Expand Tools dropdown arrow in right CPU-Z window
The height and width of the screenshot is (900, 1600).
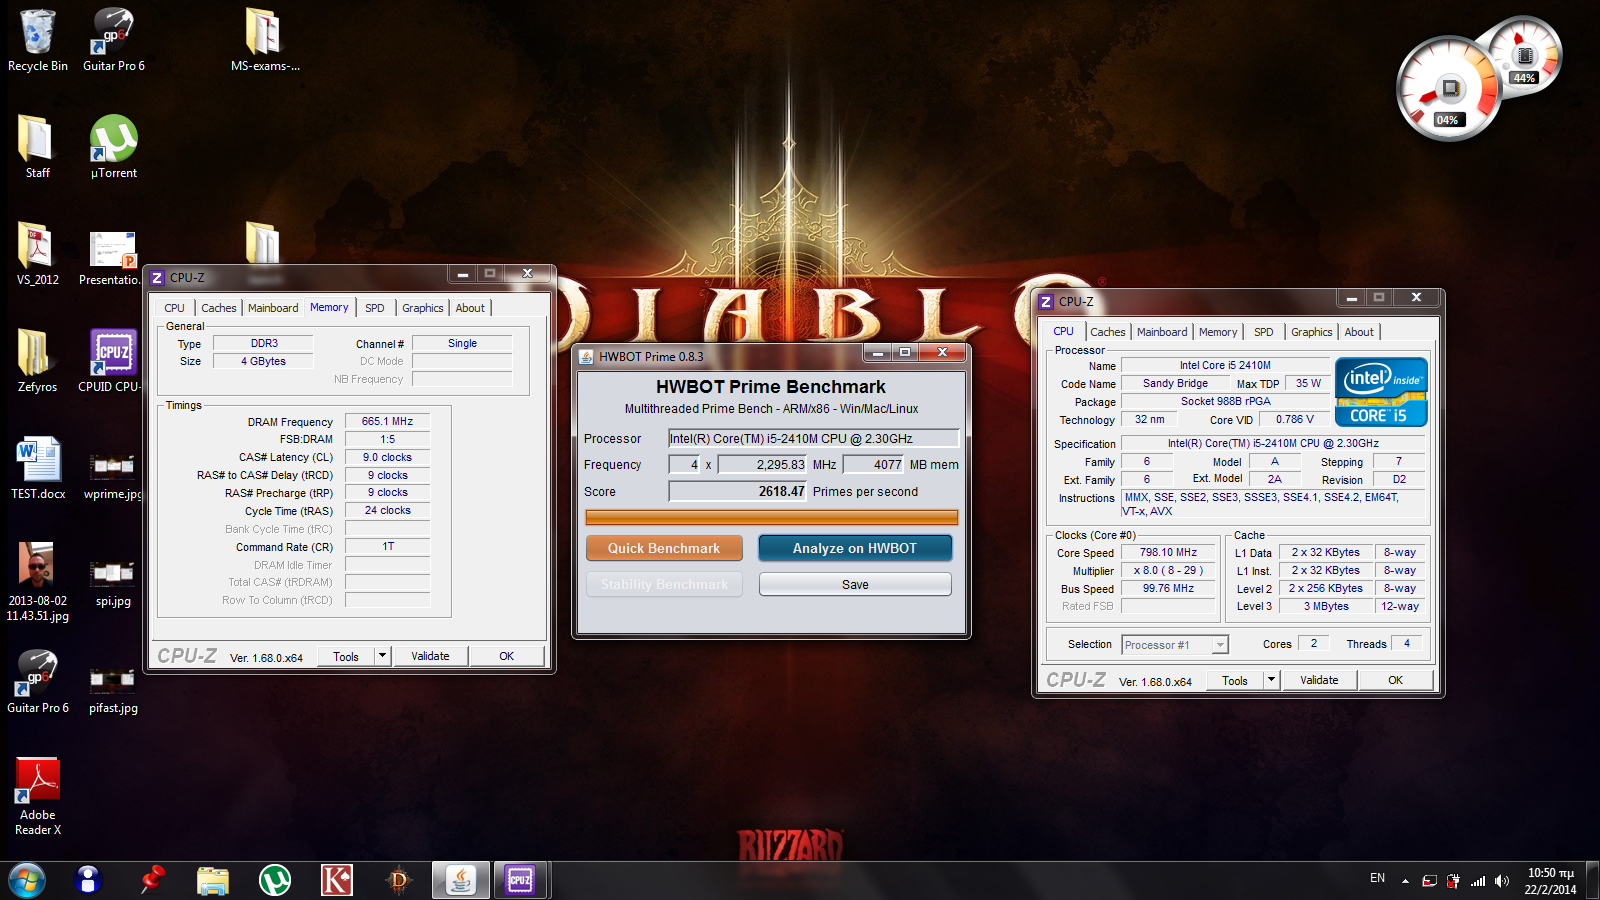click(1271, 680)
